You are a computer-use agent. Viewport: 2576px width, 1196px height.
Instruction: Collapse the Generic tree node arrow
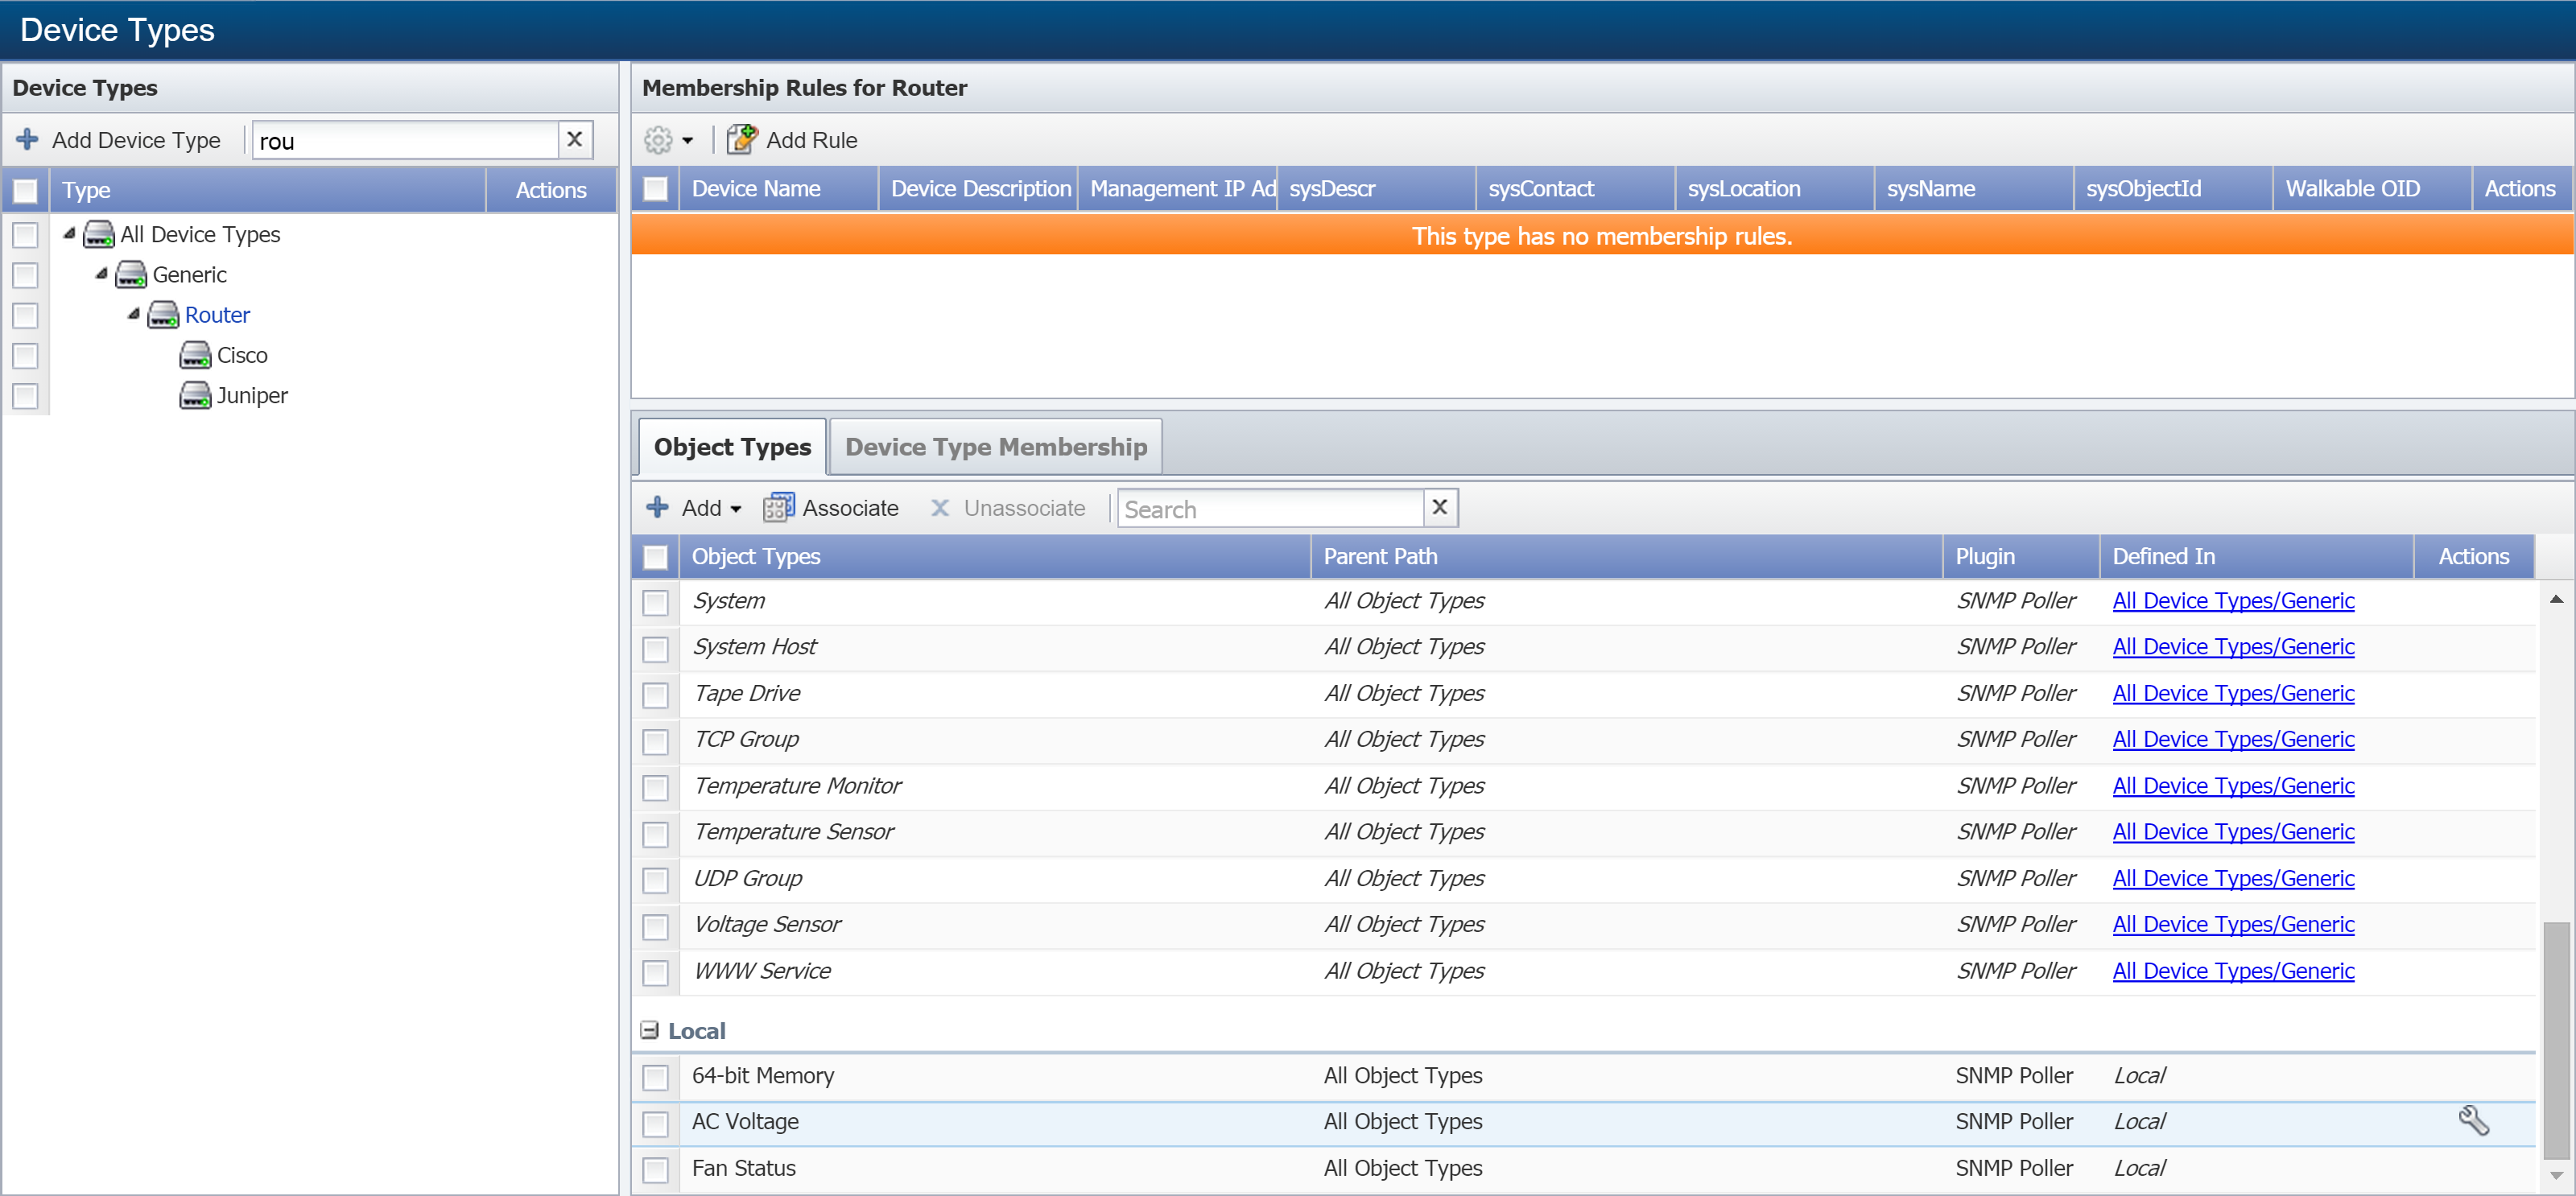[x=101, y=273]
